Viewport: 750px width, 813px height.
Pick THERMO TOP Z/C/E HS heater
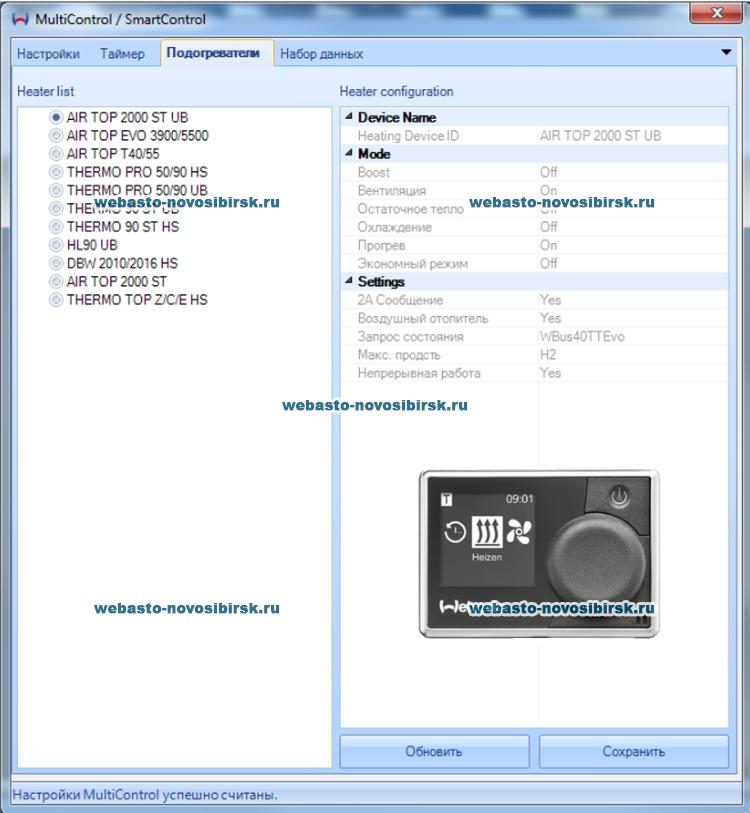click(x=56, y=300)
